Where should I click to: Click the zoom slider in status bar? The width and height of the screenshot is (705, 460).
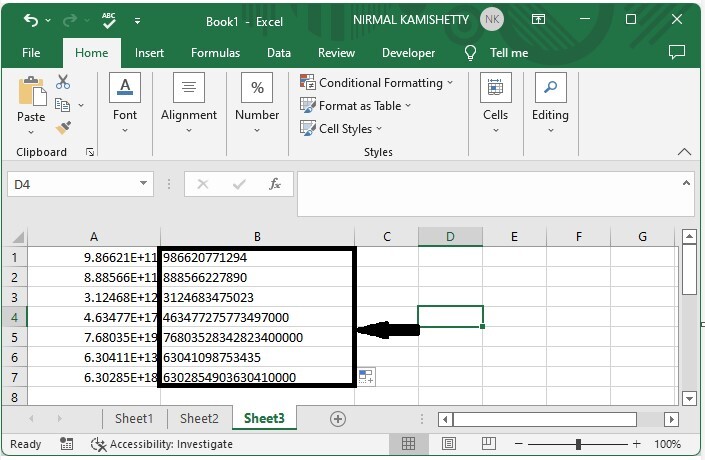tap(578, 444)
